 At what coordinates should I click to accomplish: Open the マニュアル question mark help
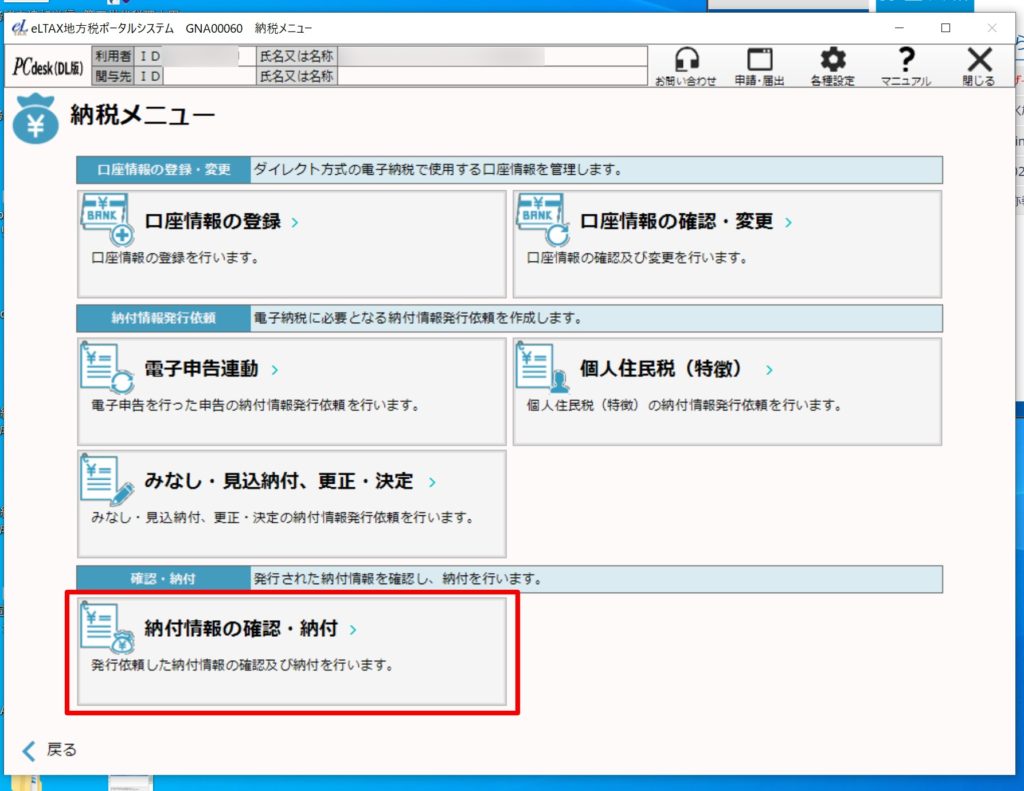point(905,60)
